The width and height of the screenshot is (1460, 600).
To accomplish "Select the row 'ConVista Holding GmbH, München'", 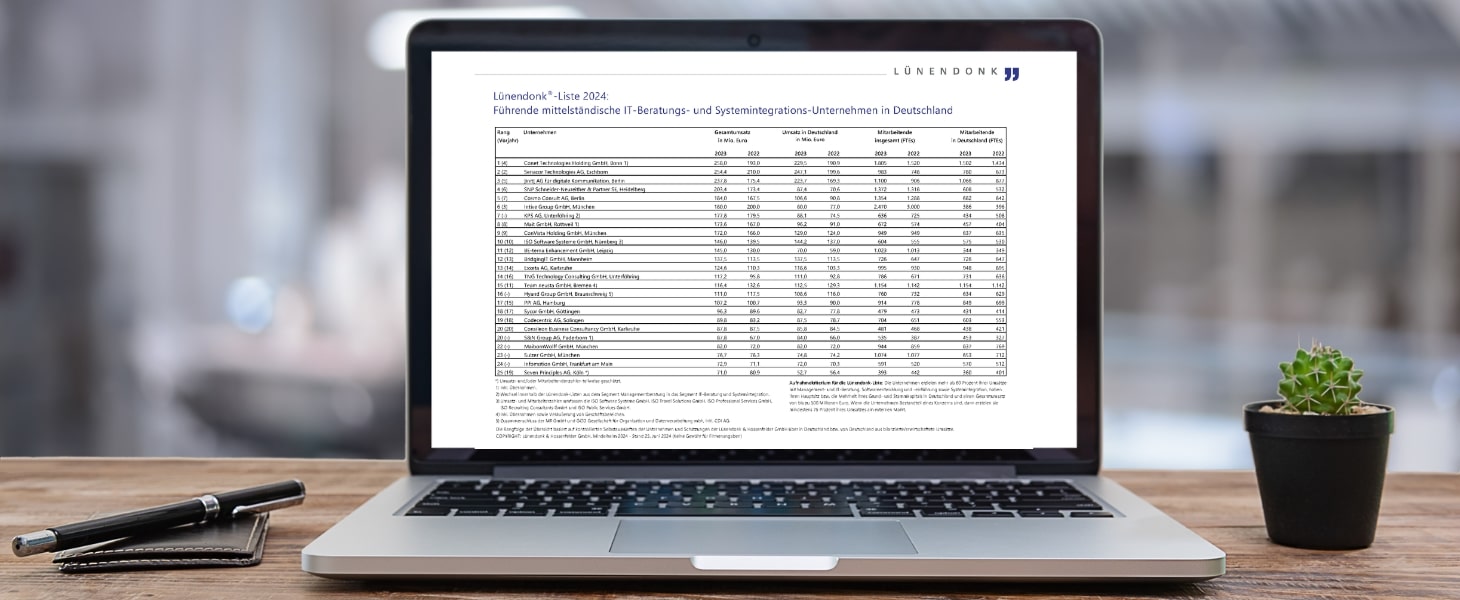I will (x=750, y=233).
